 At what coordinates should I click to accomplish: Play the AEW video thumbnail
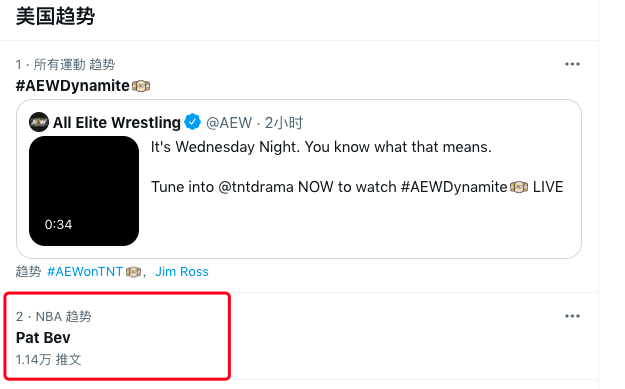click(84, 191)
